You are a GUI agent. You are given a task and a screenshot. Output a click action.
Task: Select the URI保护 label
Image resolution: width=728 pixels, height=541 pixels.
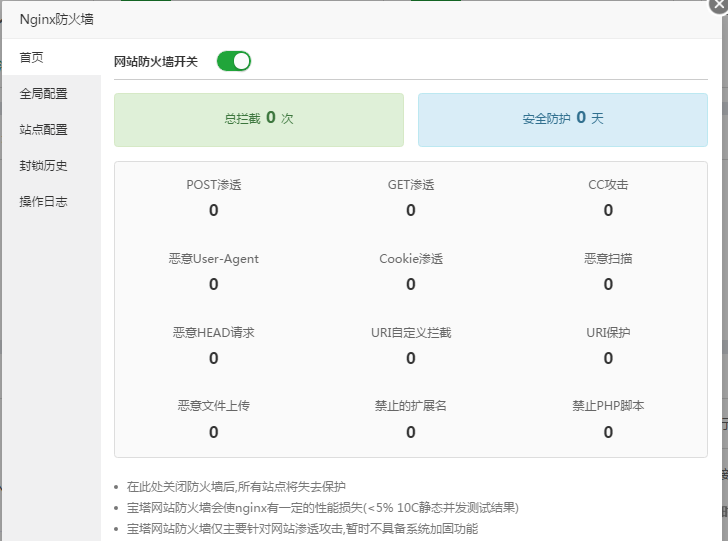pos(608,332)
